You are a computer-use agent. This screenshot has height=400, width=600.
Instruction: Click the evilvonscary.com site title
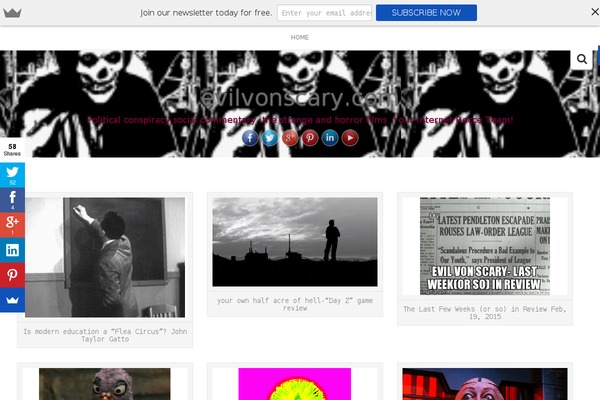pos(300,98)
